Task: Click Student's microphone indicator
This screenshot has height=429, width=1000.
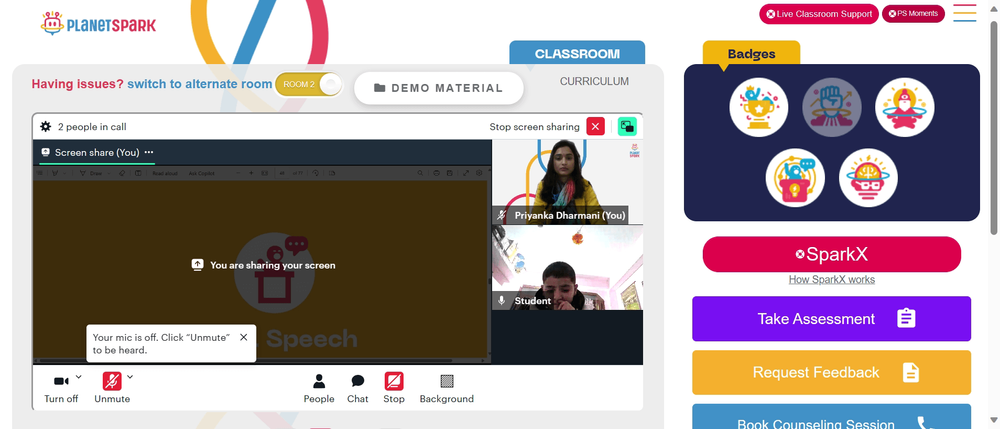Action: (x=502, y=301)
